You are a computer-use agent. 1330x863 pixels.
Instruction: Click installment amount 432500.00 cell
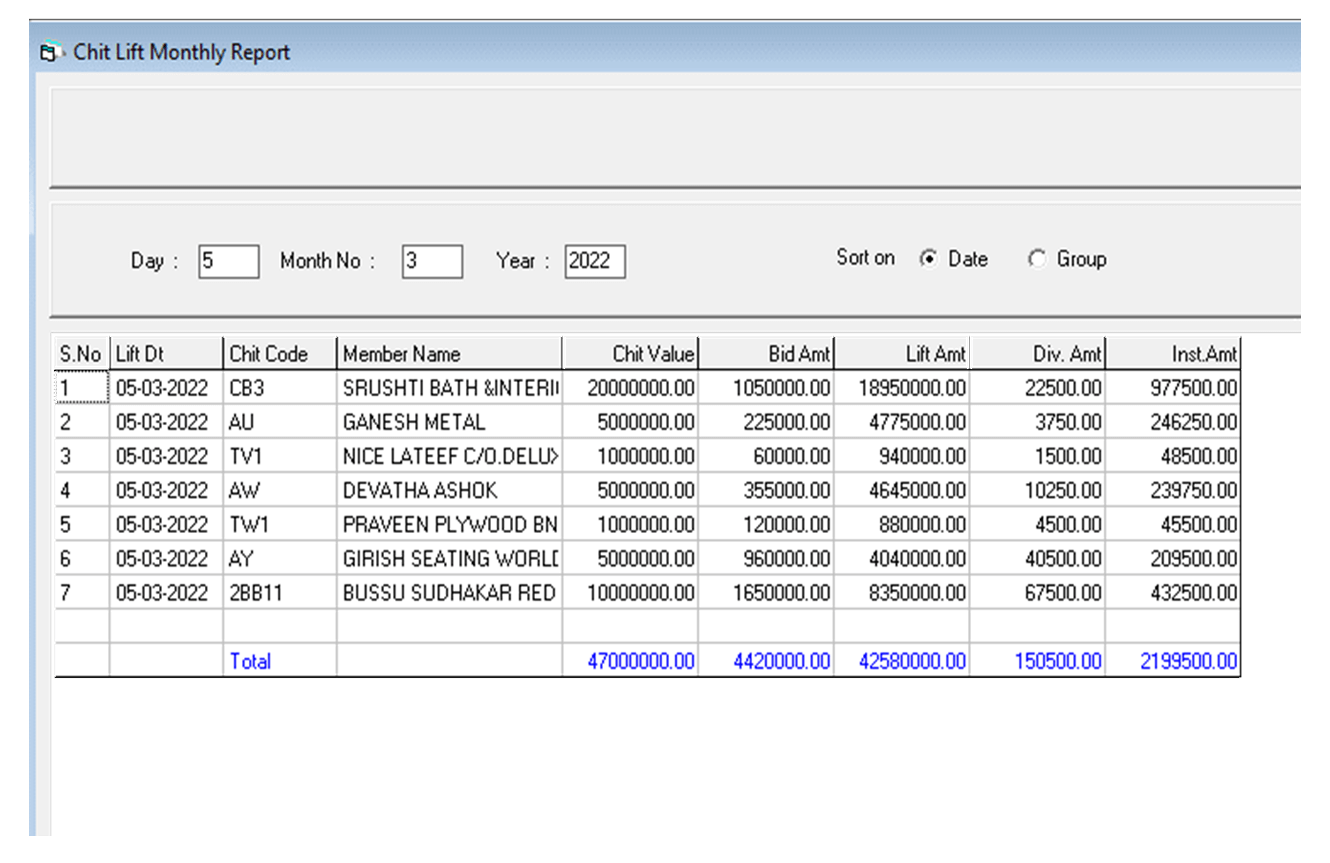1174,592
